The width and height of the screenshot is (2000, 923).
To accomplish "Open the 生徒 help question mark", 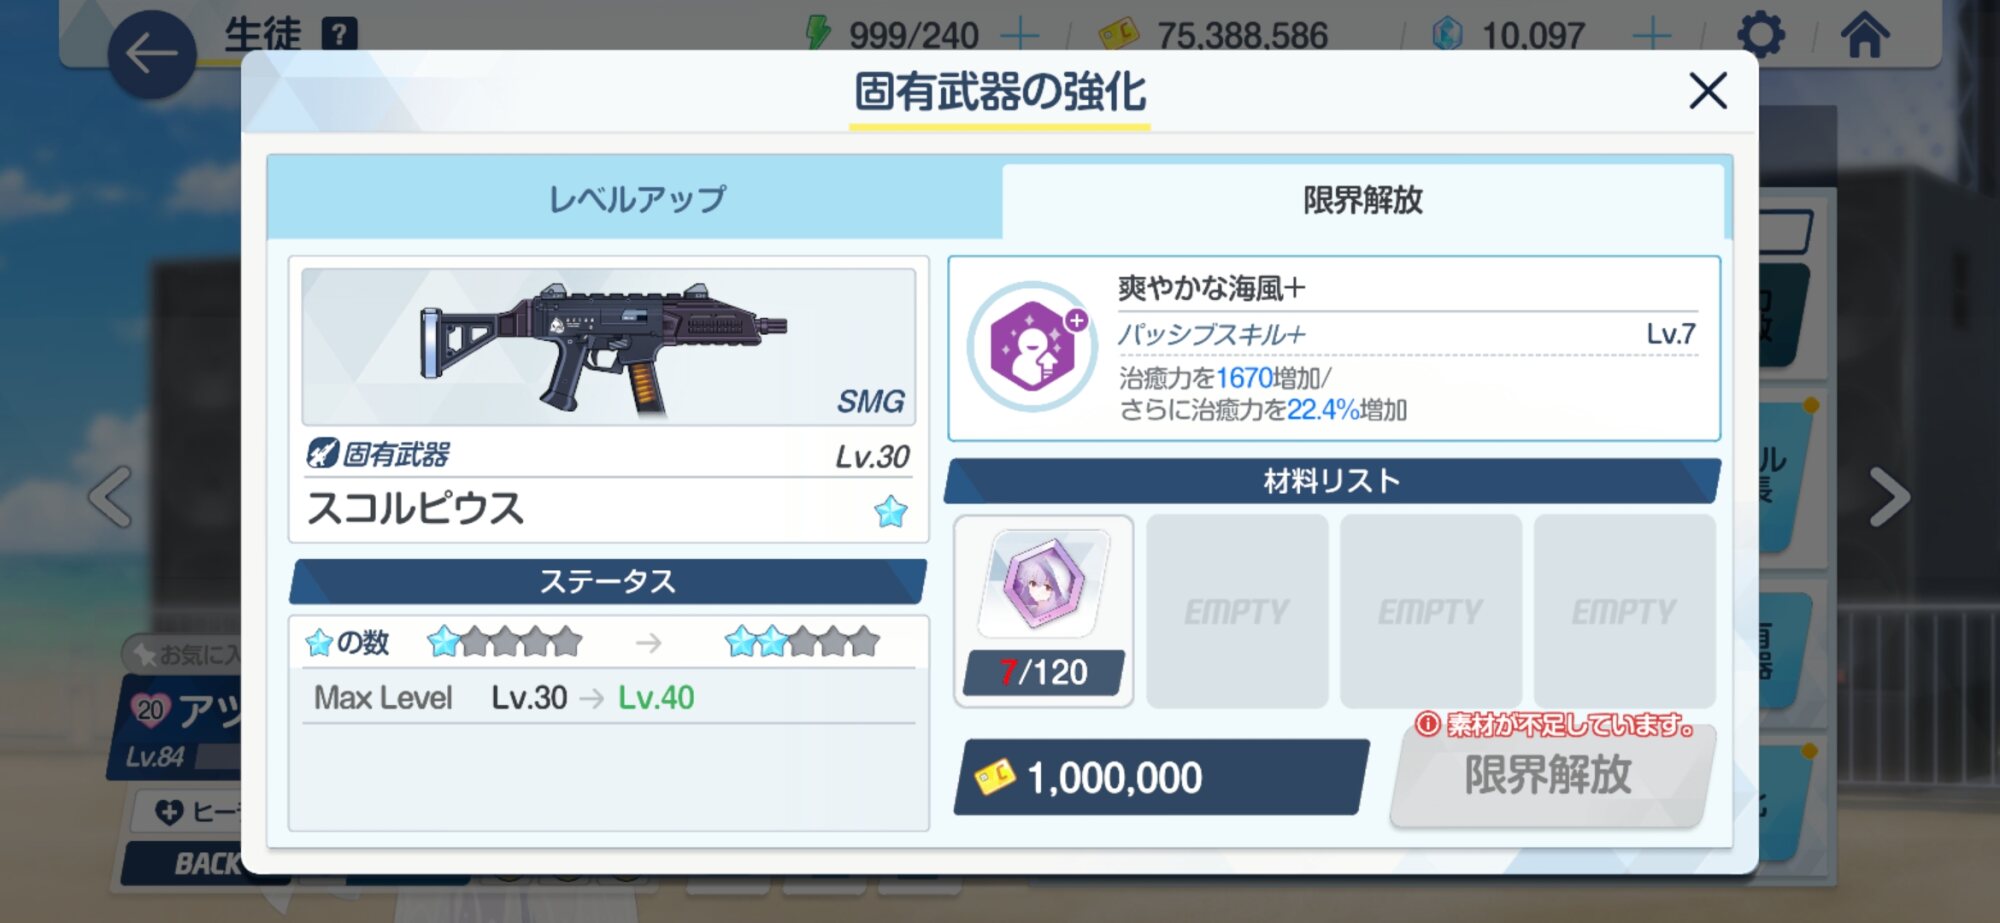I will pyautogui.click(x=339, y=35).
